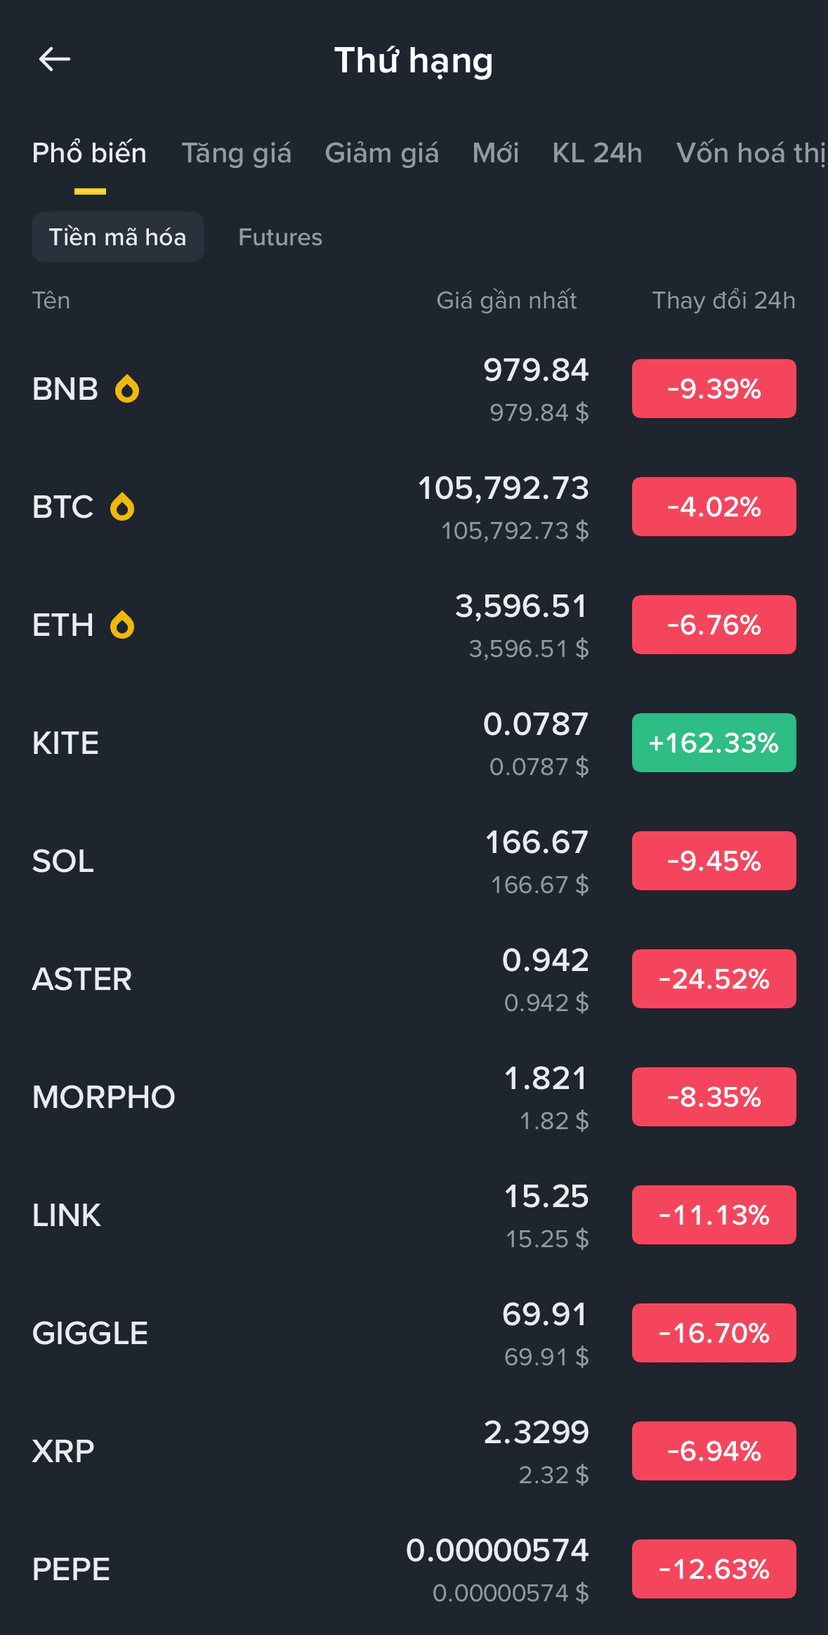Select the PEPE entry in the list
This screenshot has height=1635, width=828.
coord(414,1569)
